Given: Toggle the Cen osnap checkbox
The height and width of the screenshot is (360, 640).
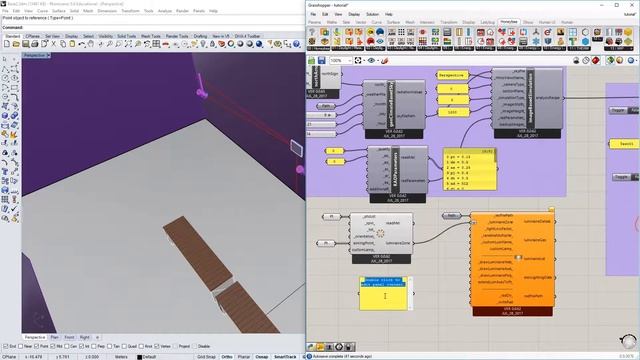Looking at the screenshot, I should [x=67, y=346].
